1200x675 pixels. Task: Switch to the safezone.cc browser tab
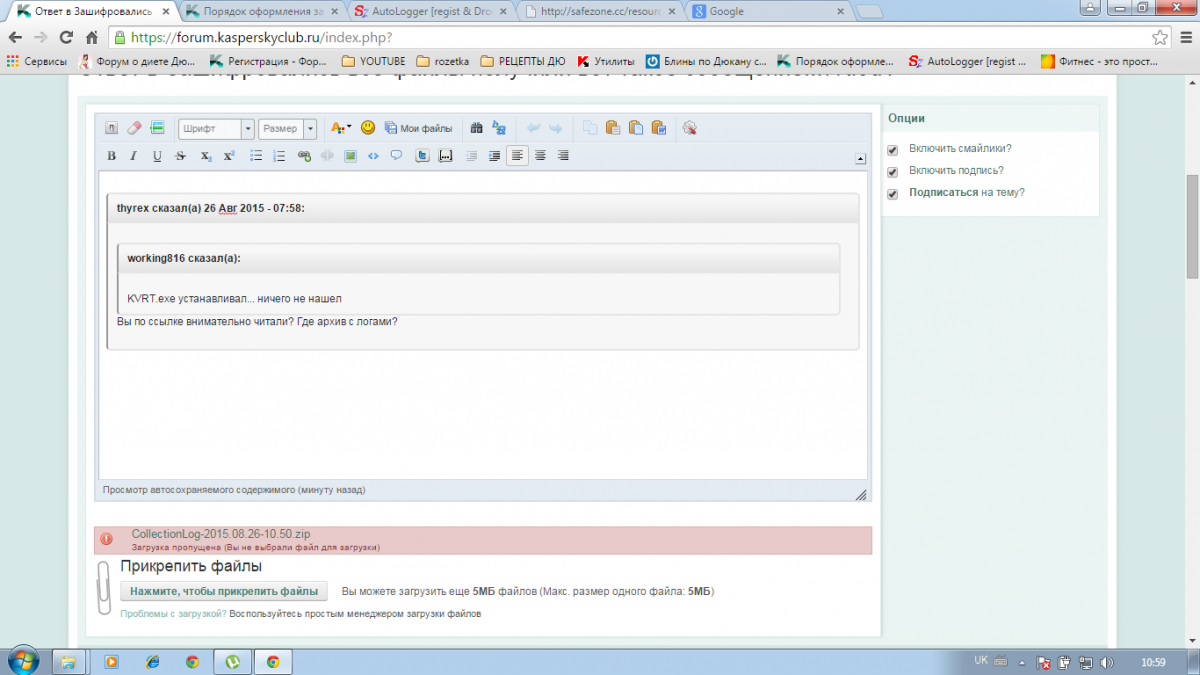[x=601, y=12]
